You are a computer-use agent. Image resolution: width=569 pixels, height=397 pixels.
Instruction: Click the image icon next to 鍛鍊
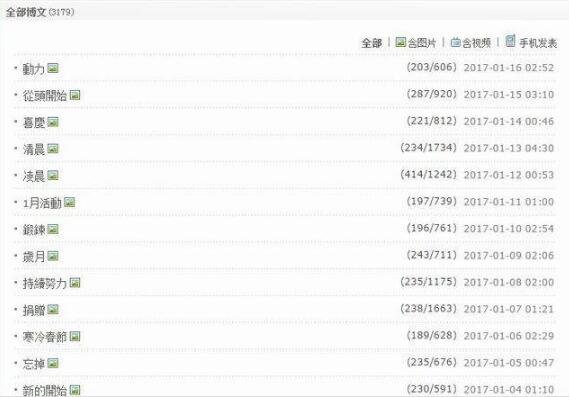[53, 229]
